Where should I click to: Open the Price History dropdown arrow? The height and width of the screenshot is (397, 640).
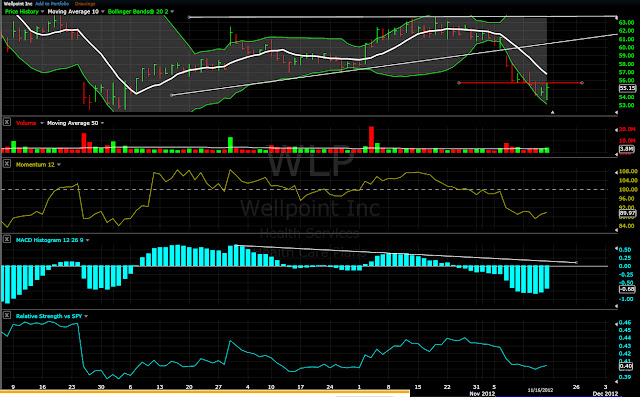[x=42, y=11]
